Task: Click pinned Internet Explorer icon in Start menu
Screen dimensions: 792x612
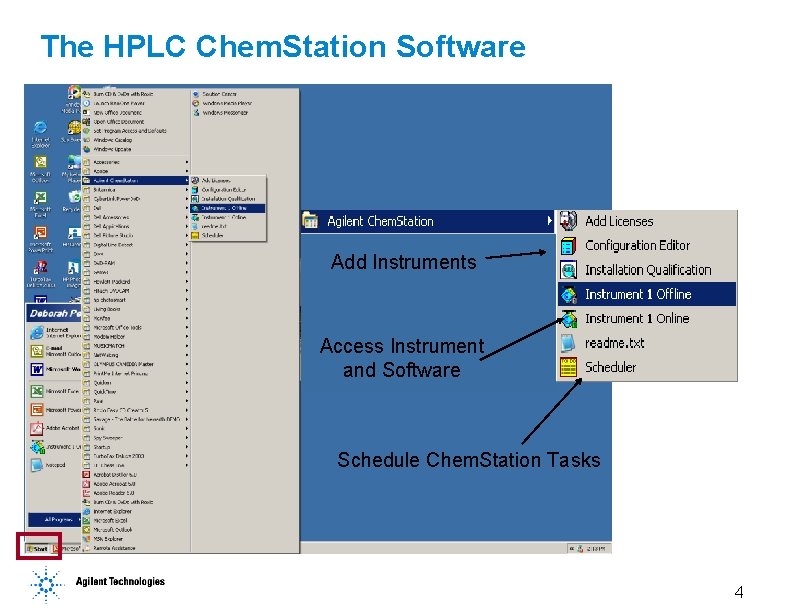Action: (x=37, y=332)
